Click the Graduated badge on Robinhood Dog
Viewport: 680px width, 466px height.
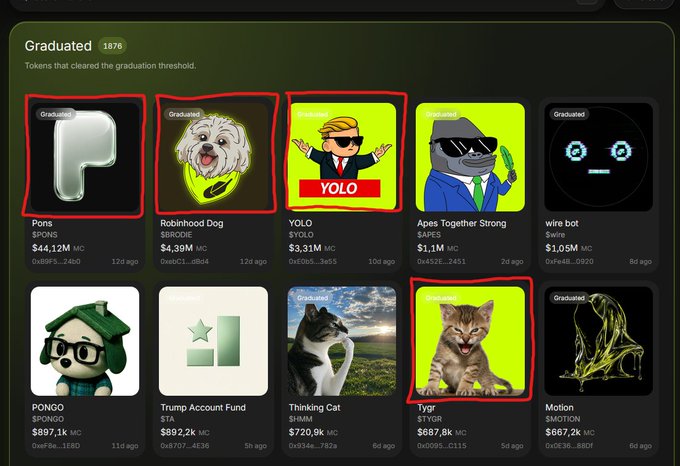coord(184,114)
